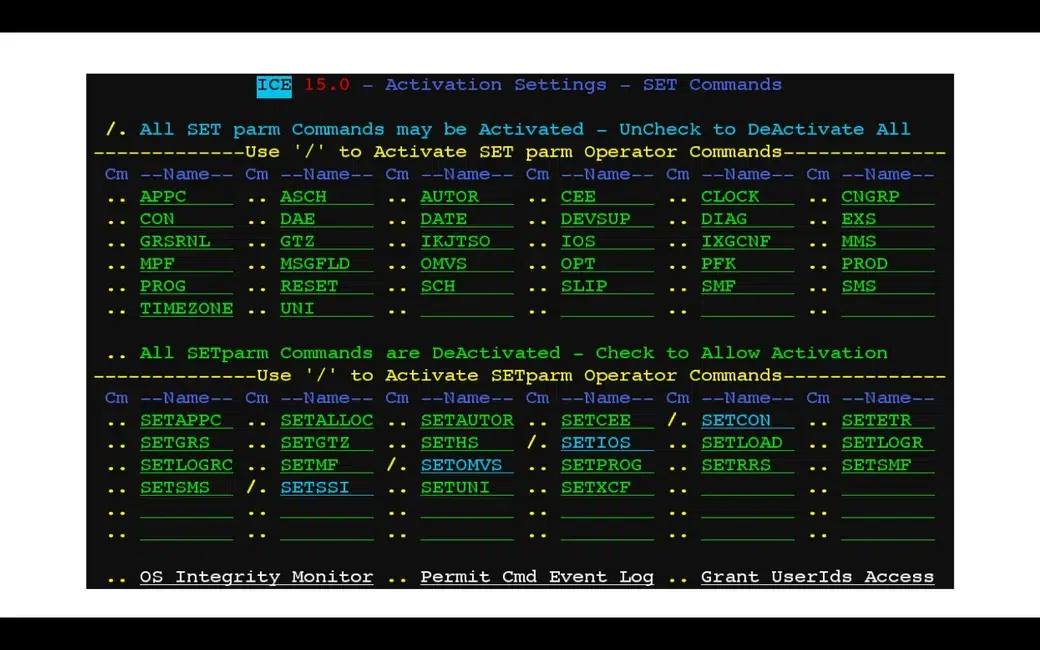Uncheck the '/' mark beside SETSSI

(256, 488)
